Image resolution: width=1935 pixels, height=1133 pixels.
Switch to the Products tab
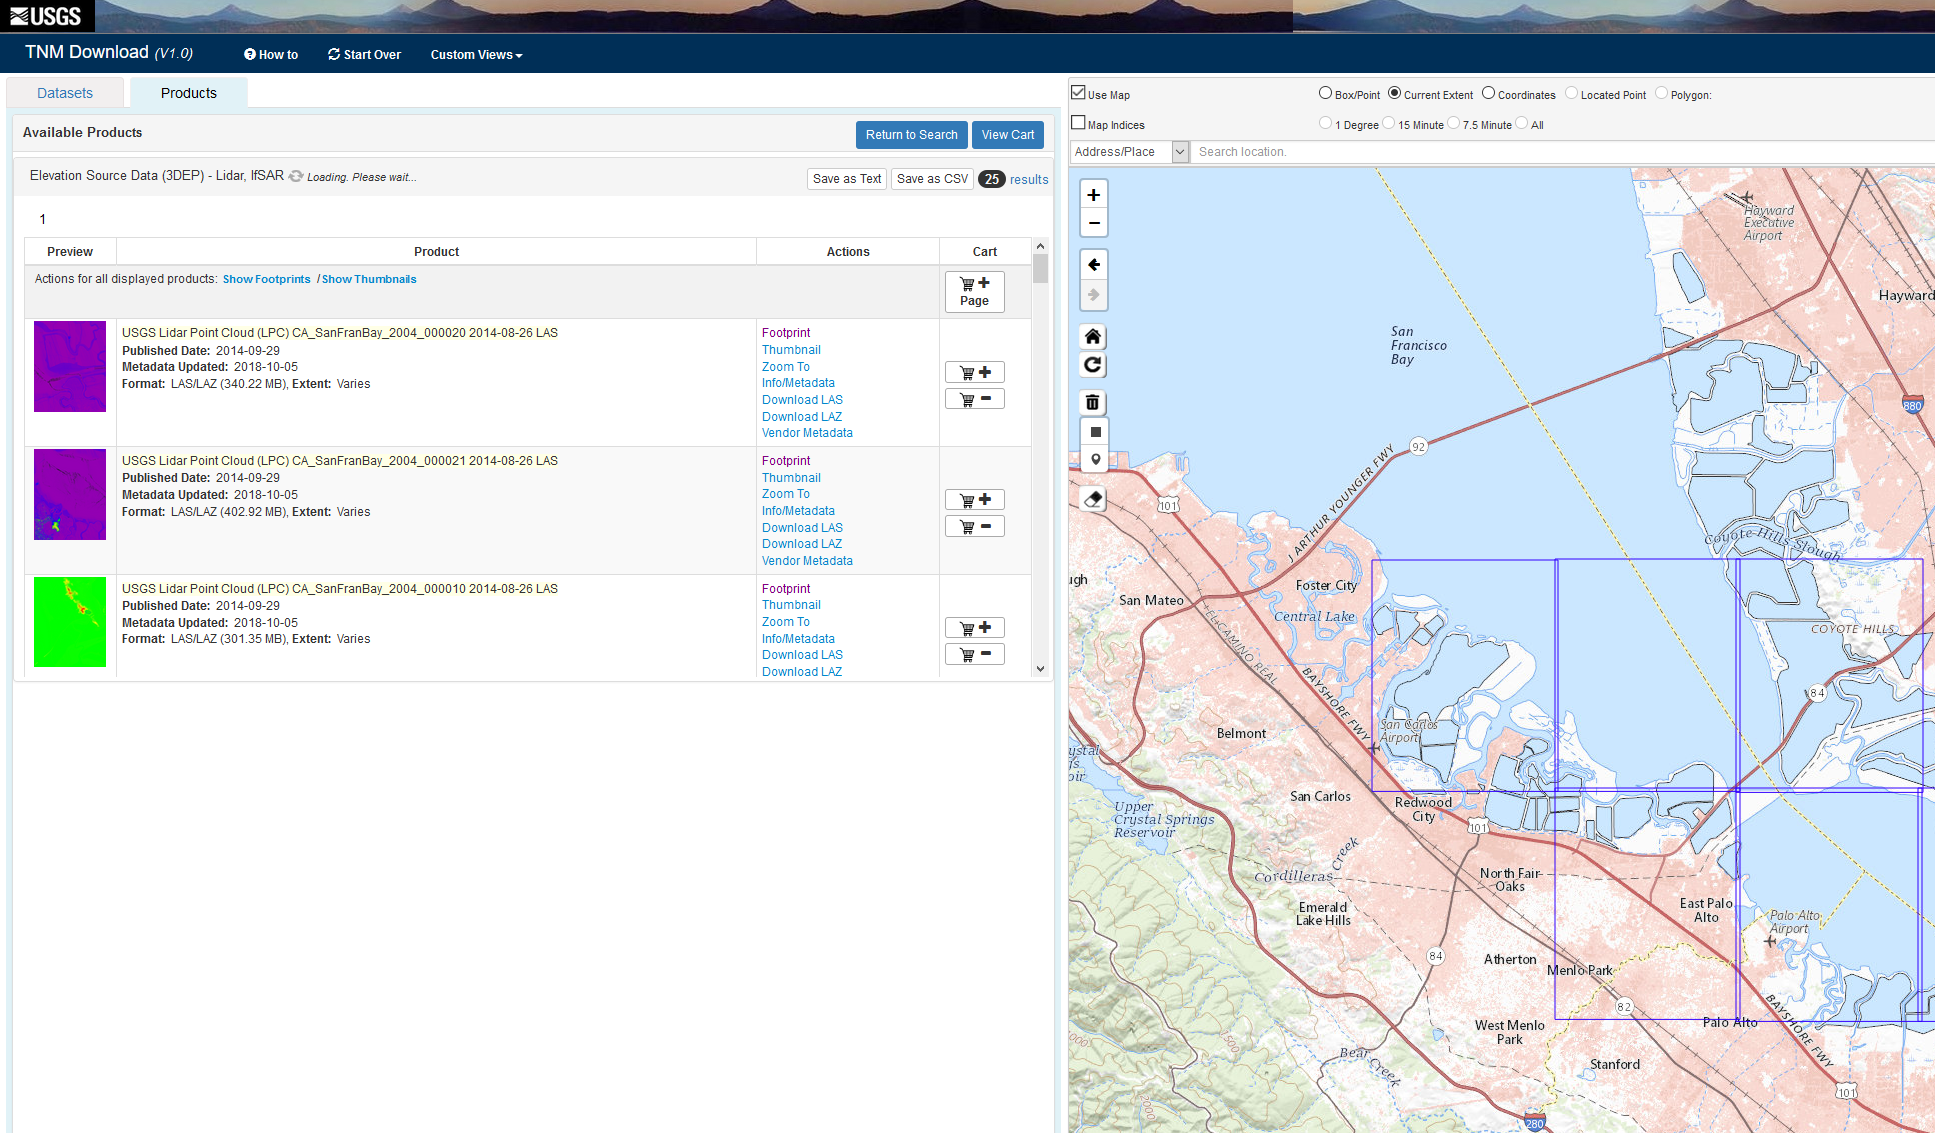(x=189, y=93)
